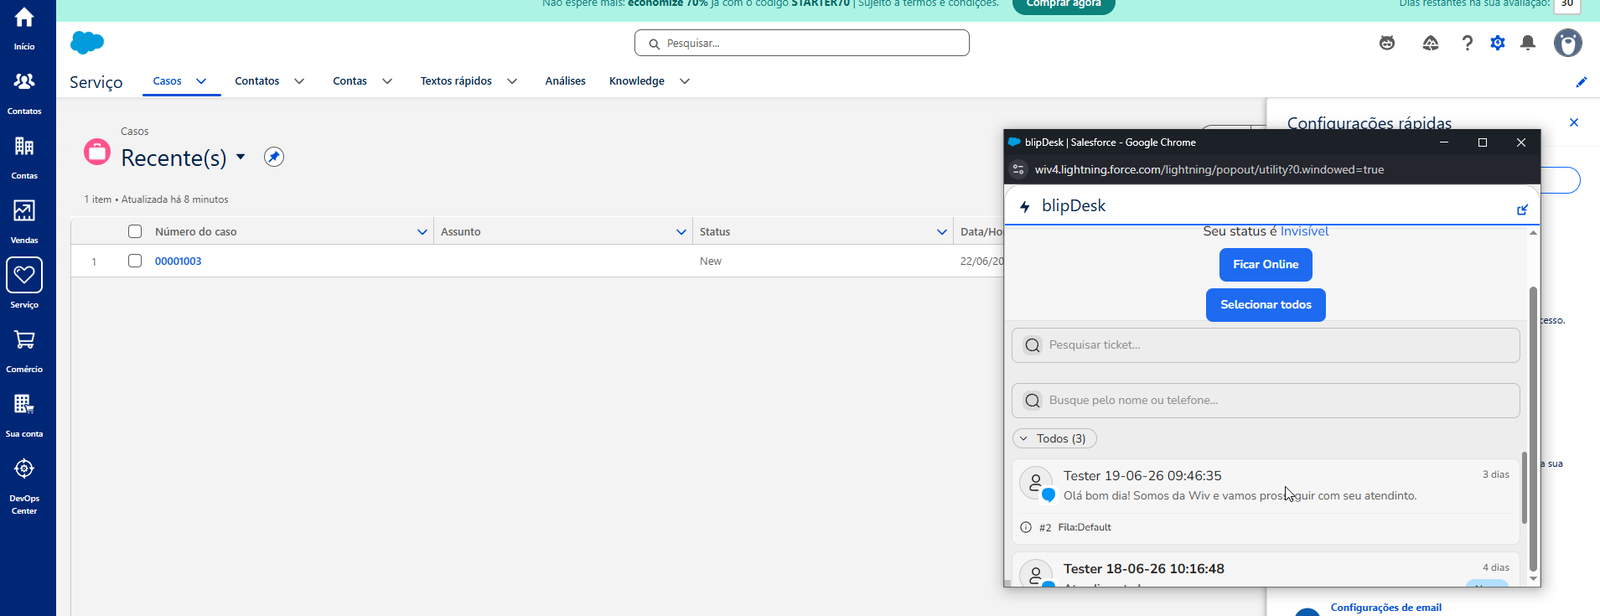Open the Recente(s) list view selector arrow
The width and height of the screenshot is (1600, 616).
pos(241,157)
